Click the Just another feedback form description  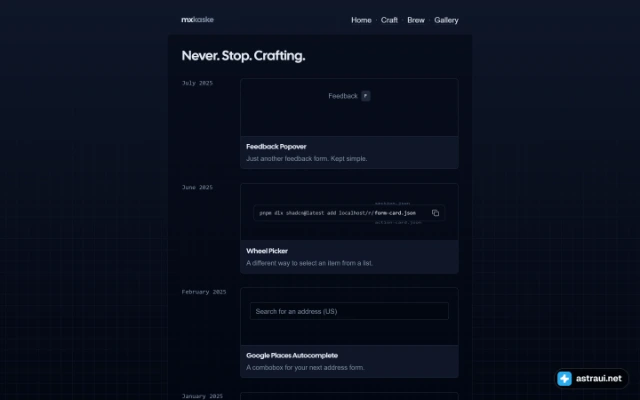click(x=307, y=159)
